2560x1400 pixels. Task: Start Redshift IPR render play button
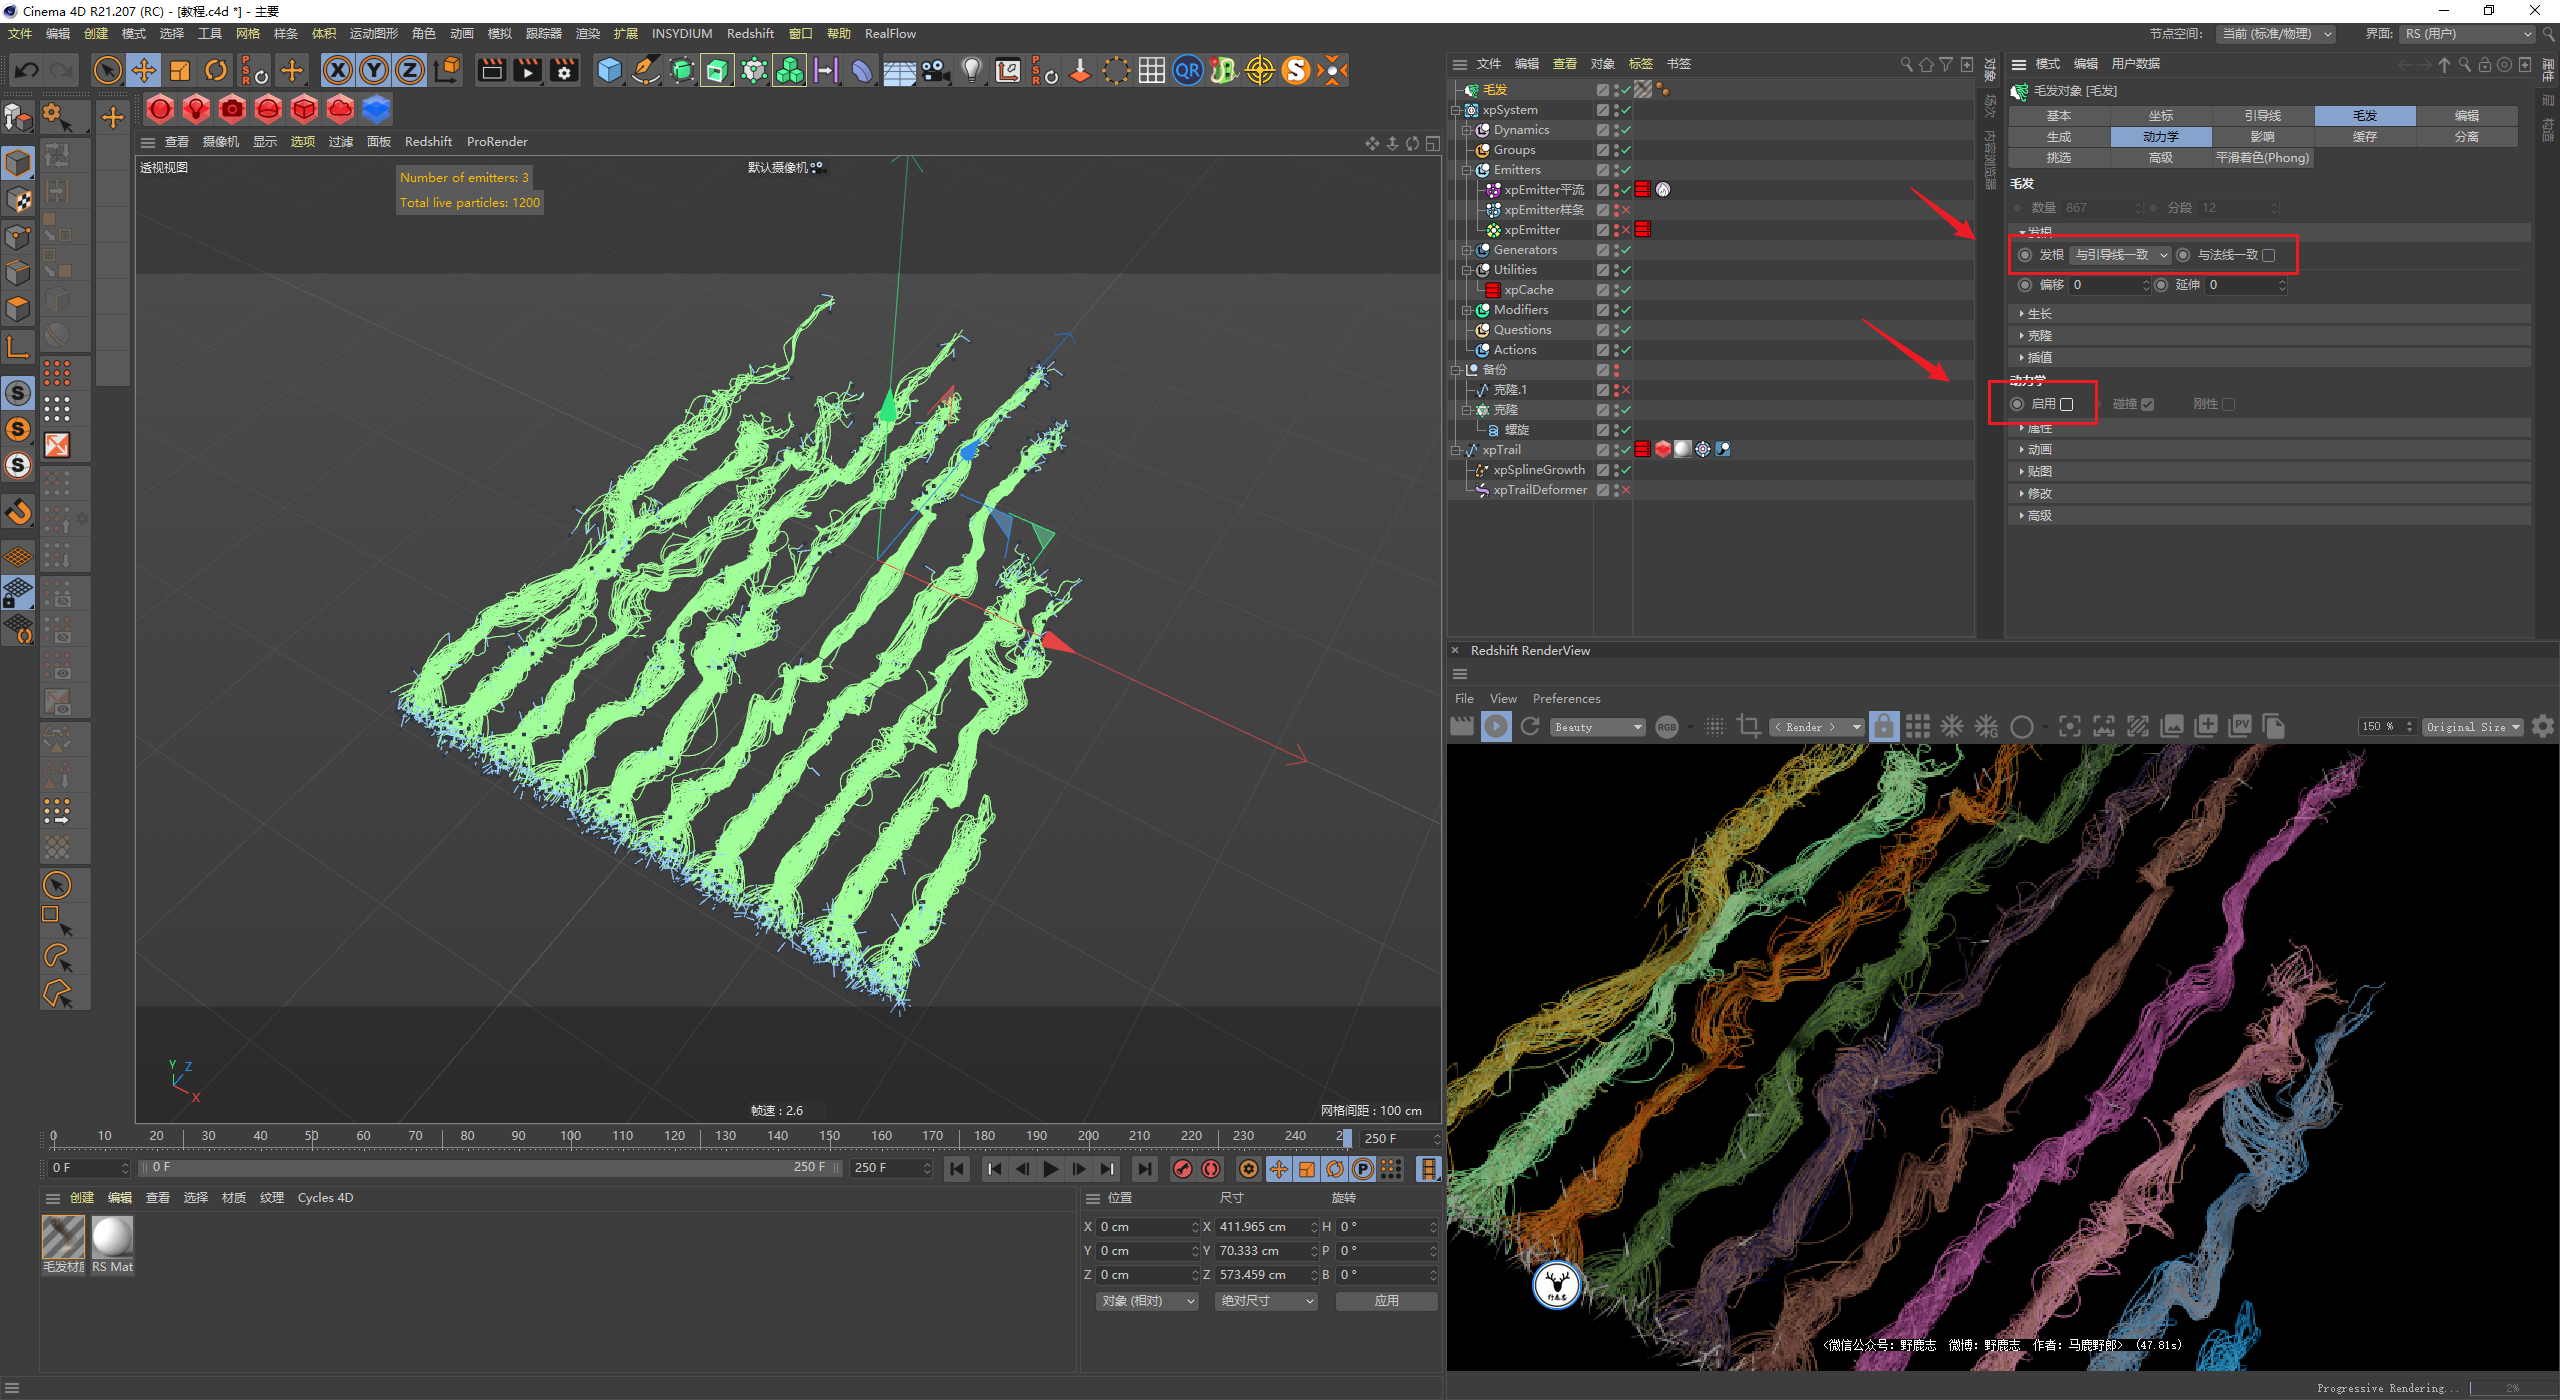(x=1496, y=727)
